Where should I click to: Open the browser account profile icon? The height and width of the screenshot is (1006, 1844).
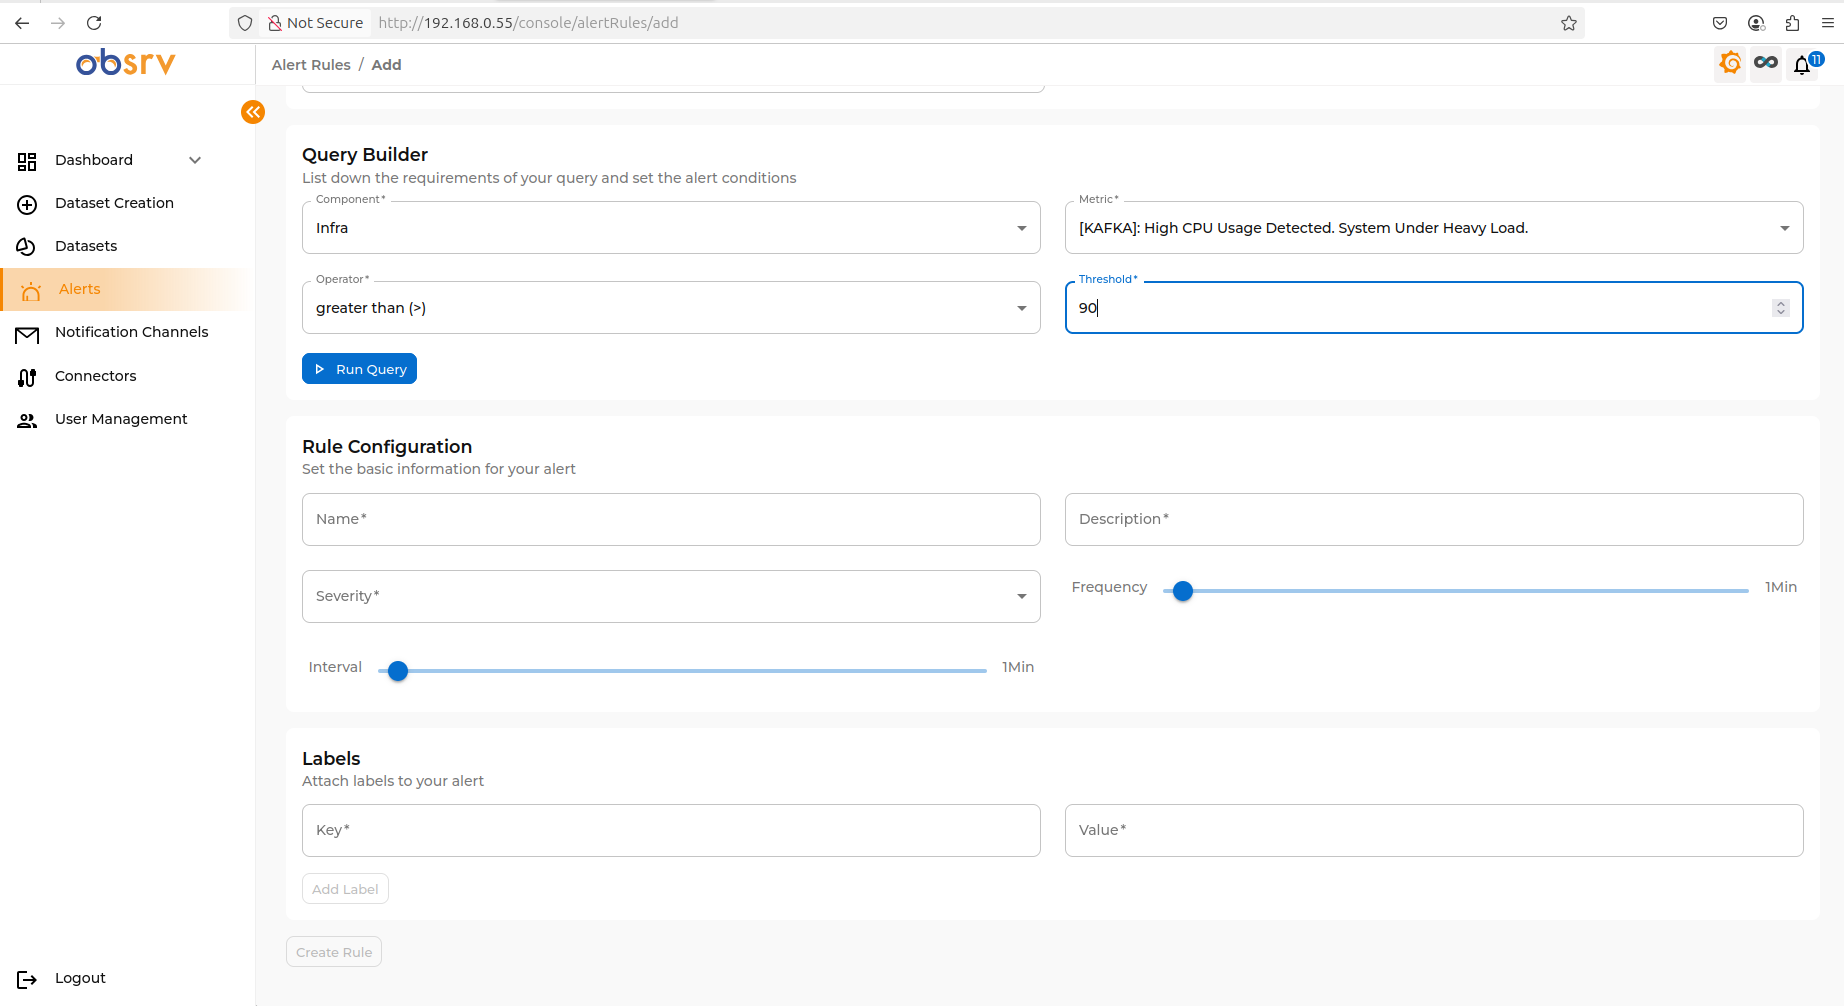(x=1756, y=23)
